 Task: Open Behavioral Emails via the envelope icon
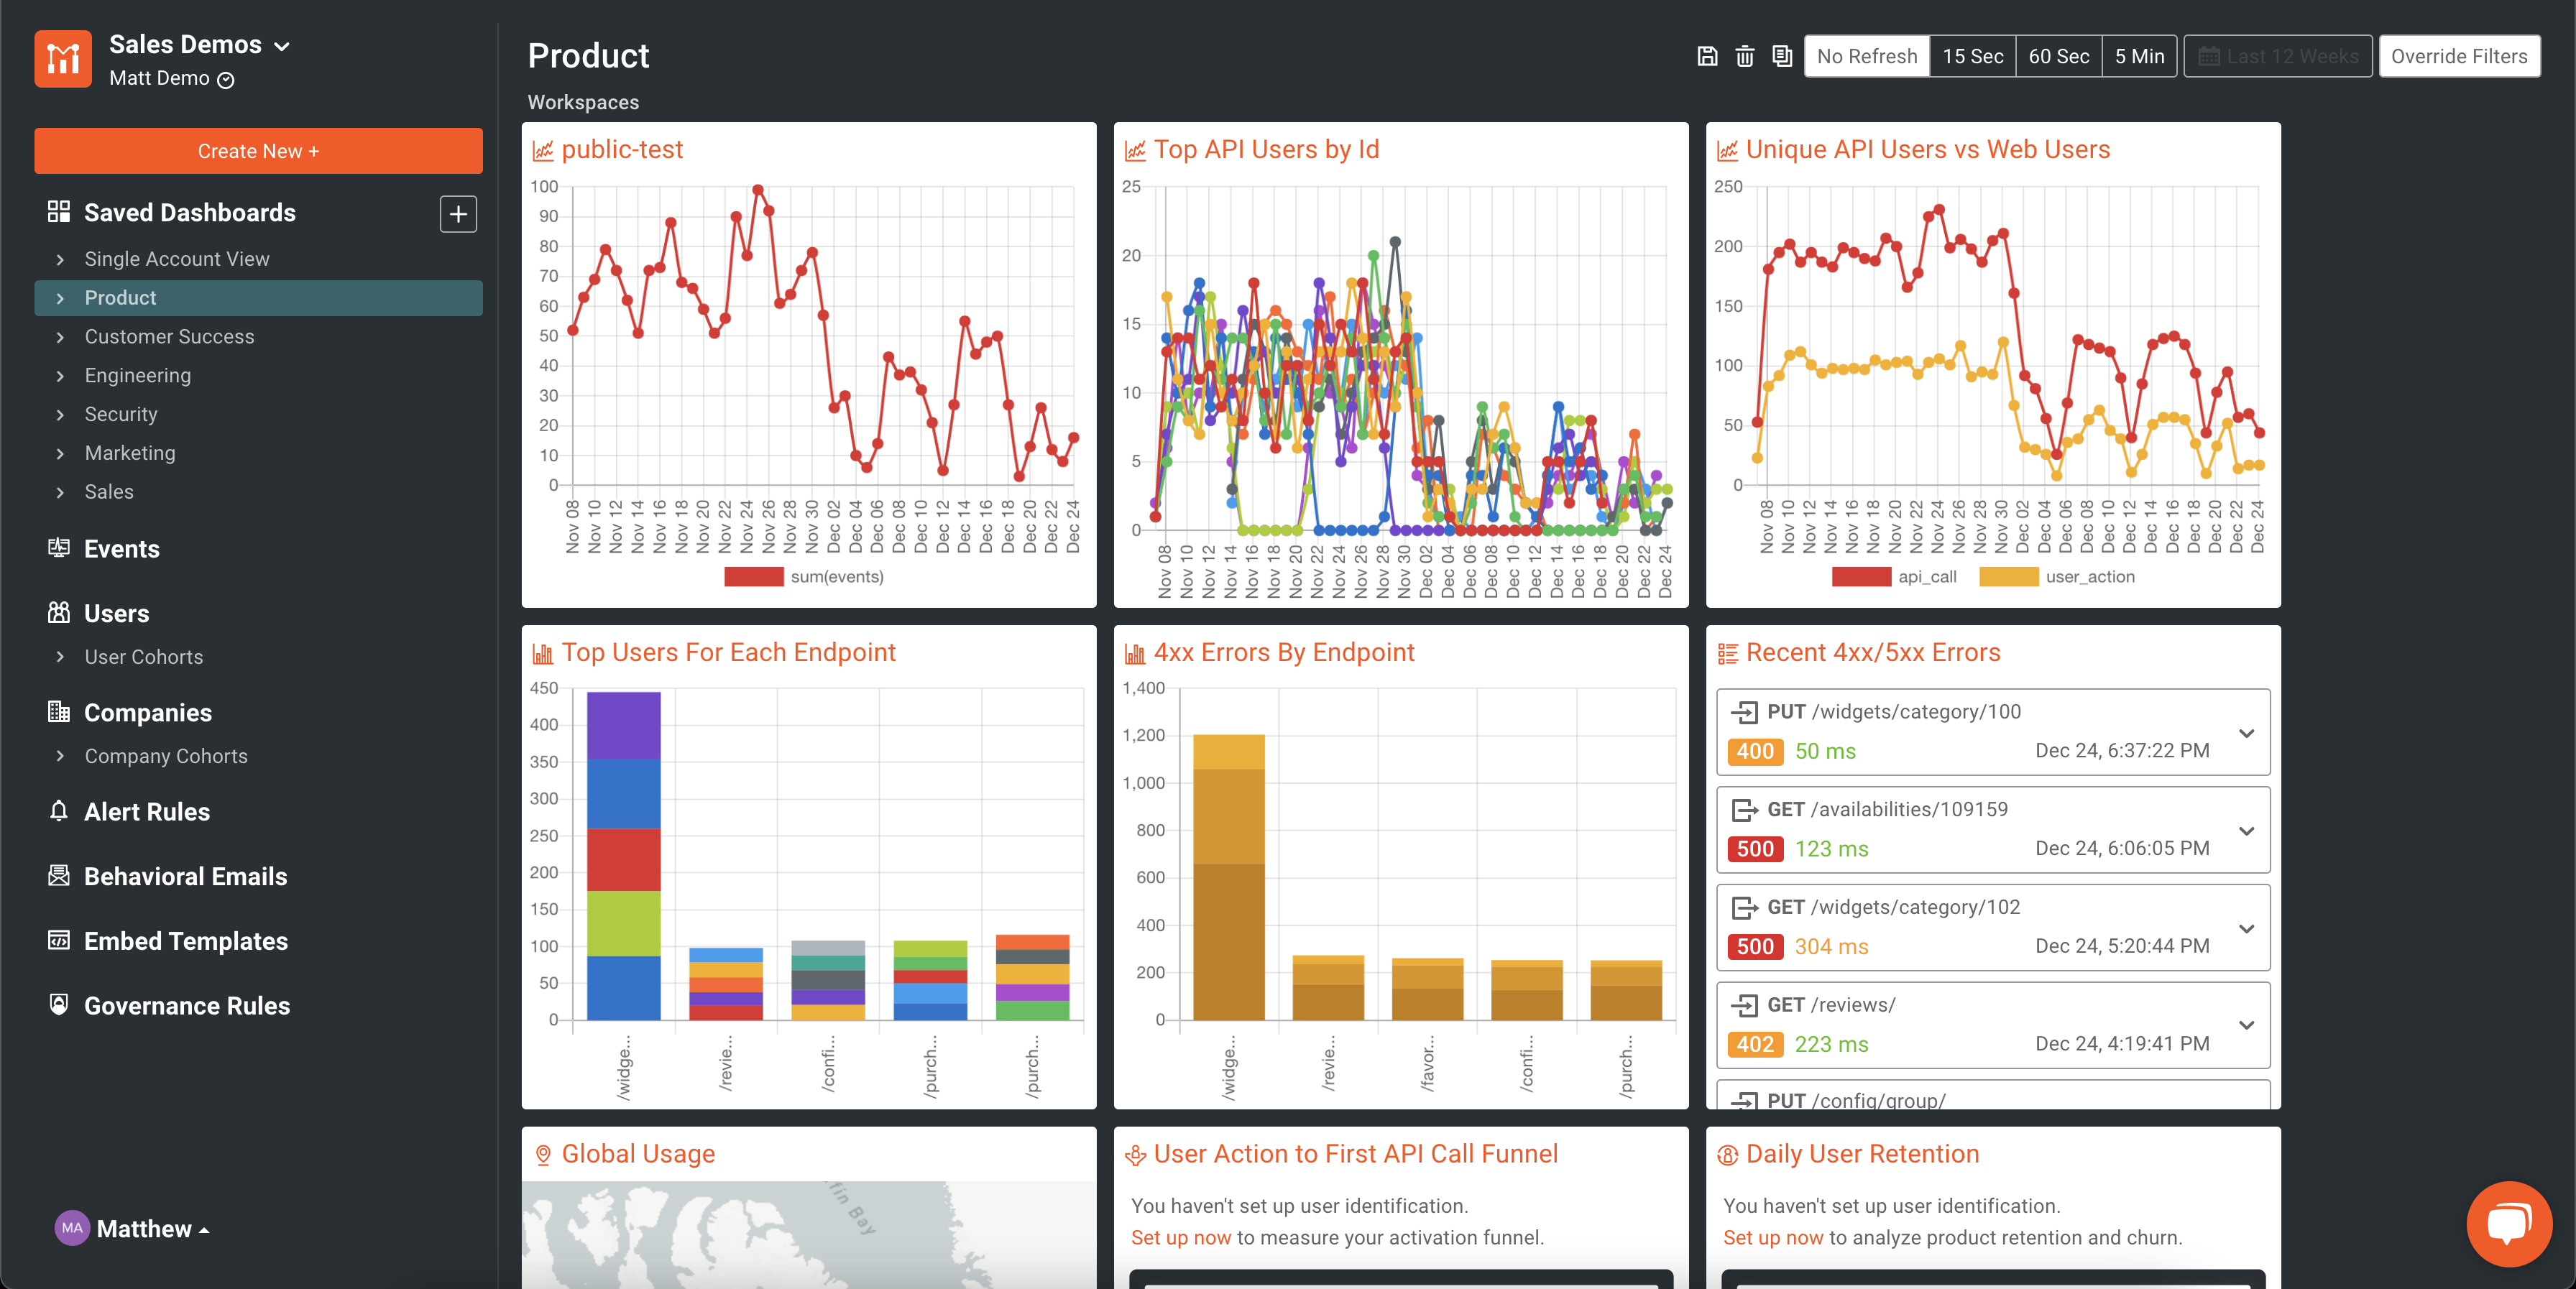(x=60, y=876)
